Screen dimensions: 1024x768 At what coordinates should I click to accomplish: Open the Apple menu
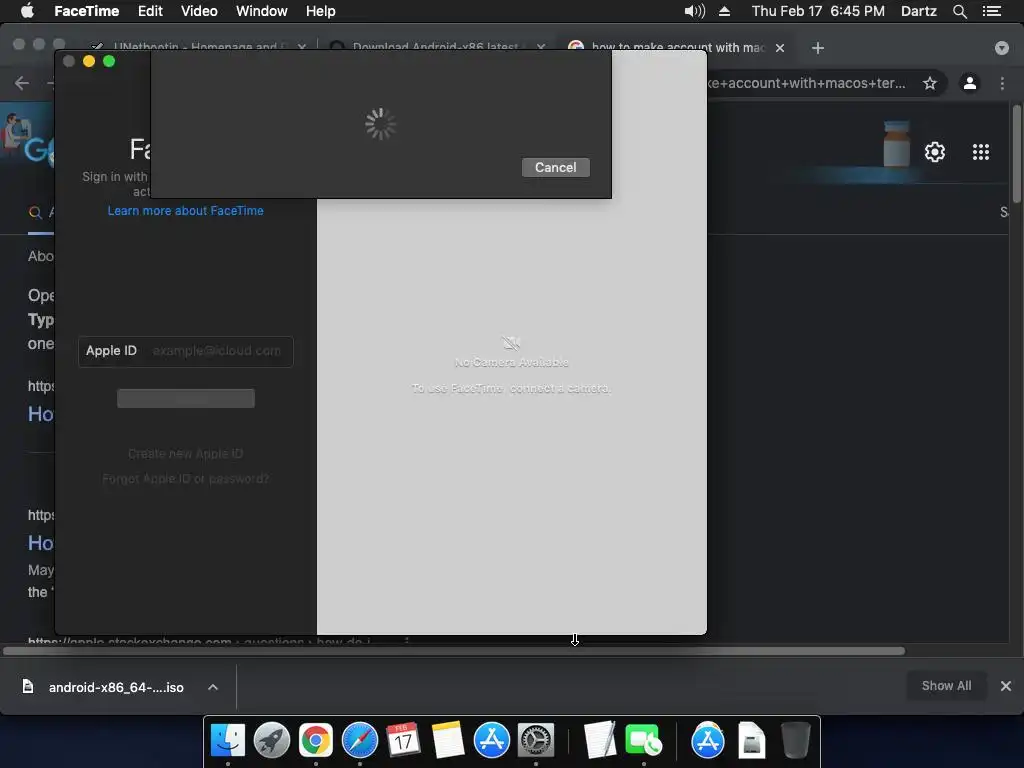coord(27,10)
